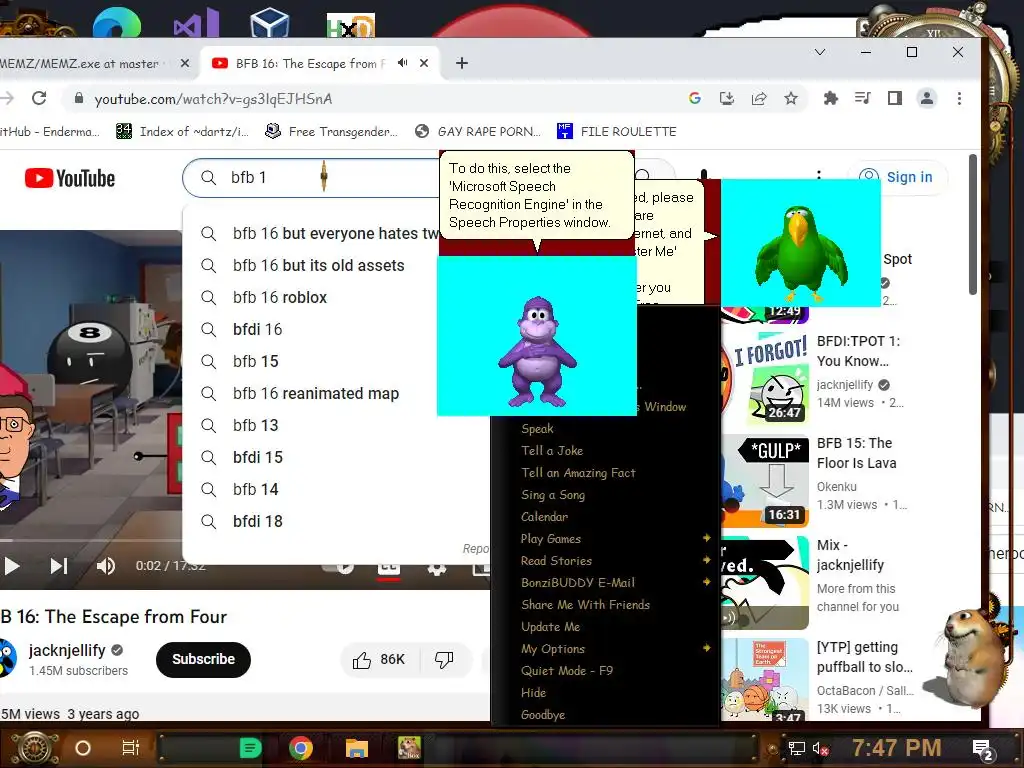This screenshot has height=768, width=1024.
Task: Open jacknjellify channel avatar
Action: click(7, 658)
